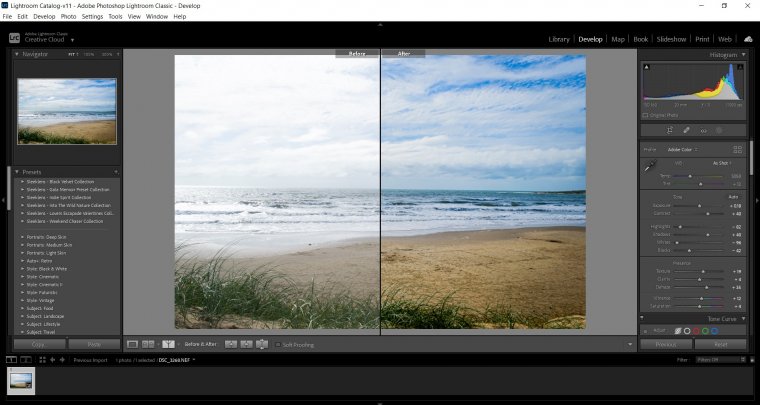Switch to Reference view in toolbar
This screenshot has width=760, height=405.
point(148,344)
